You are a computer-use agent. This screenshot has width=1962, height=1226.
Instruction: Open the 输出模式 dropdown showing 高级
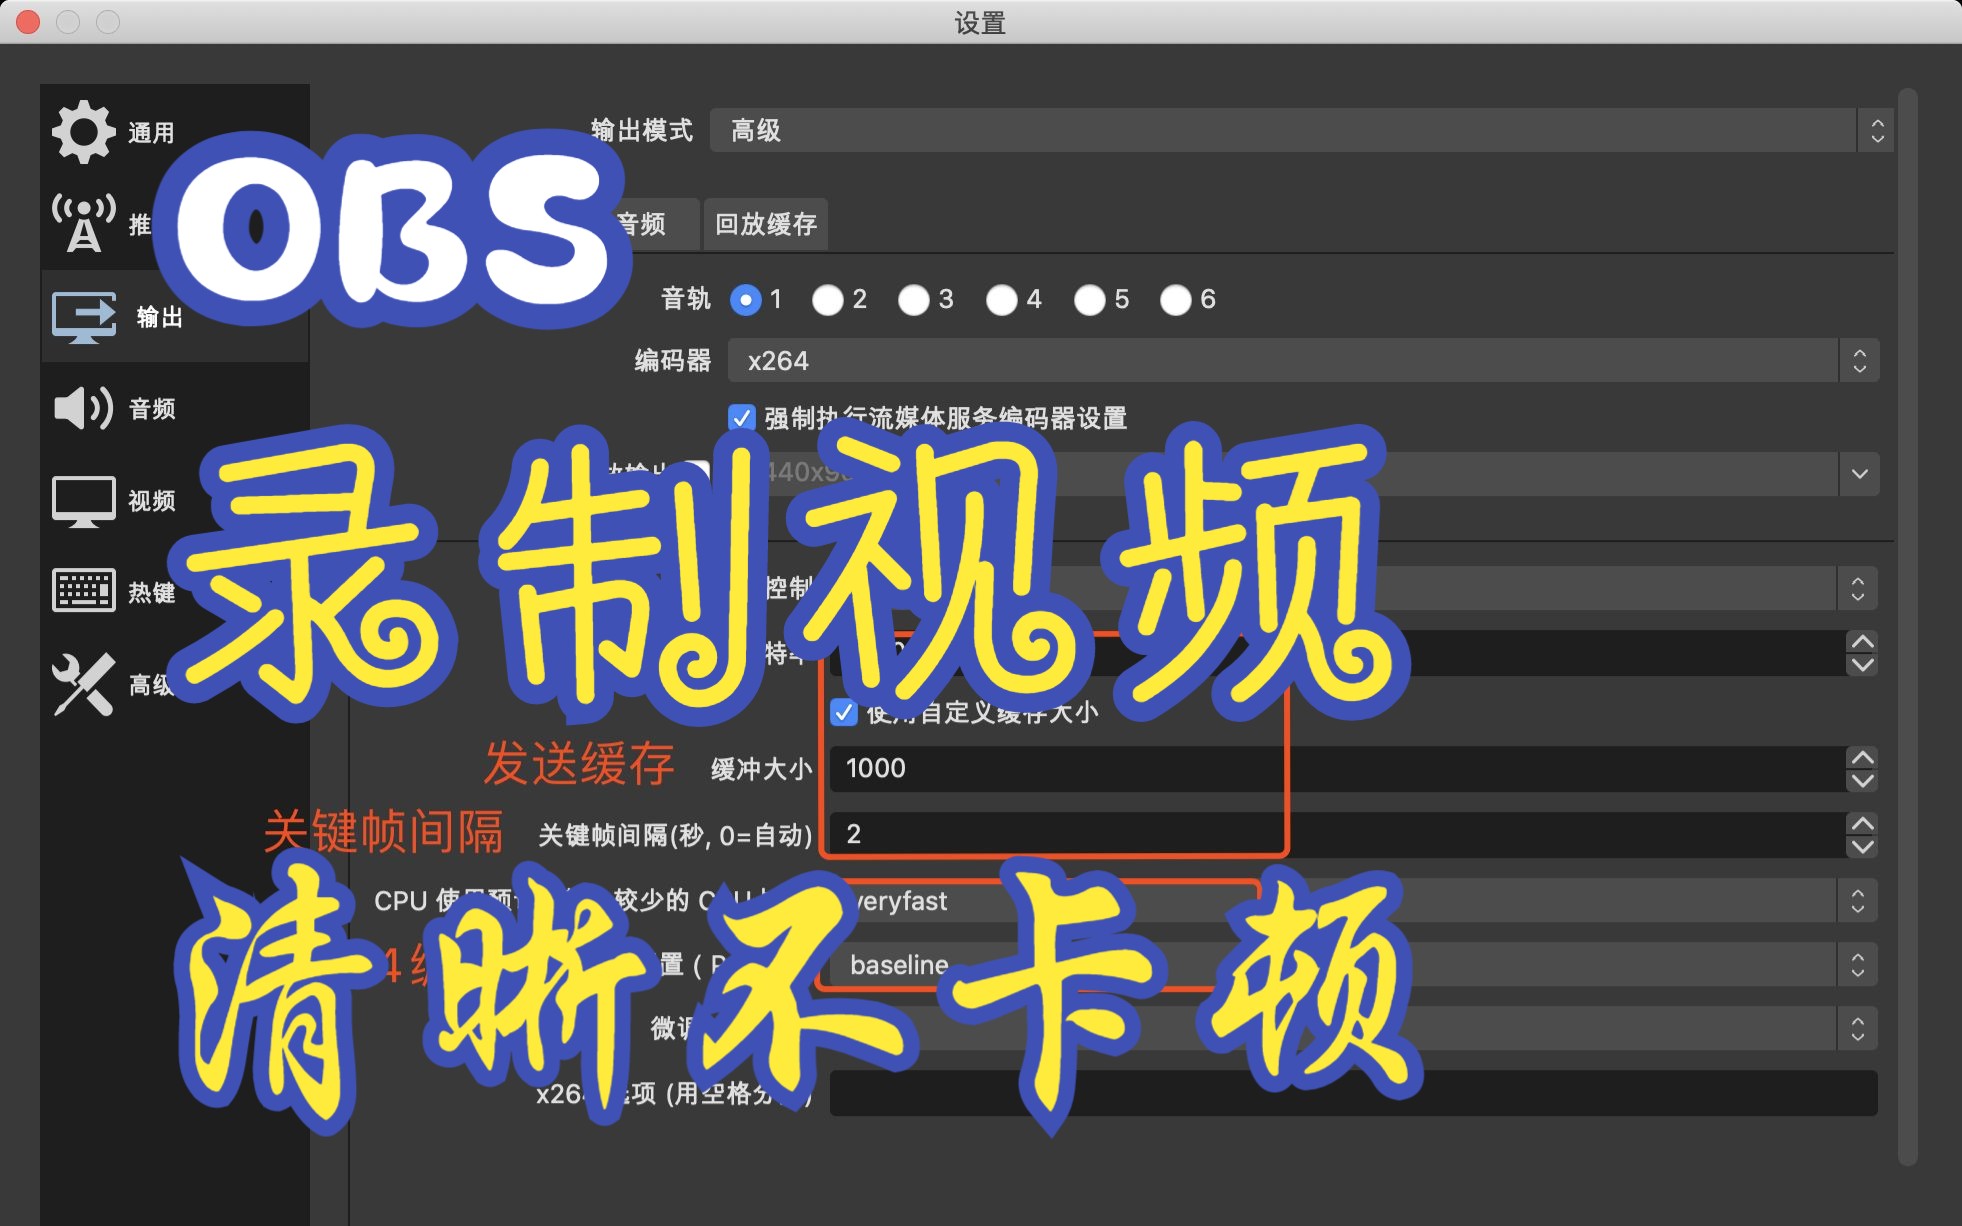tap(1302, 130)
